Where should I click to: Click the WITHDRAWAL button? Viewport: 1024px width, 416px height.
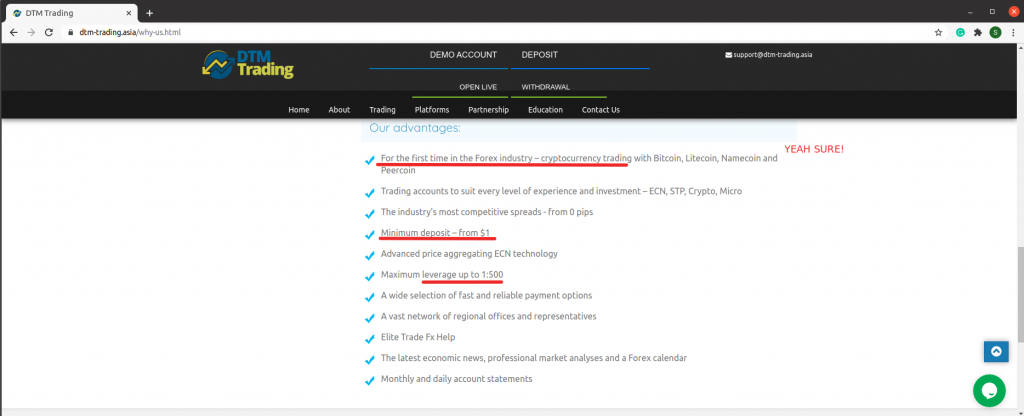click(545, 87)
